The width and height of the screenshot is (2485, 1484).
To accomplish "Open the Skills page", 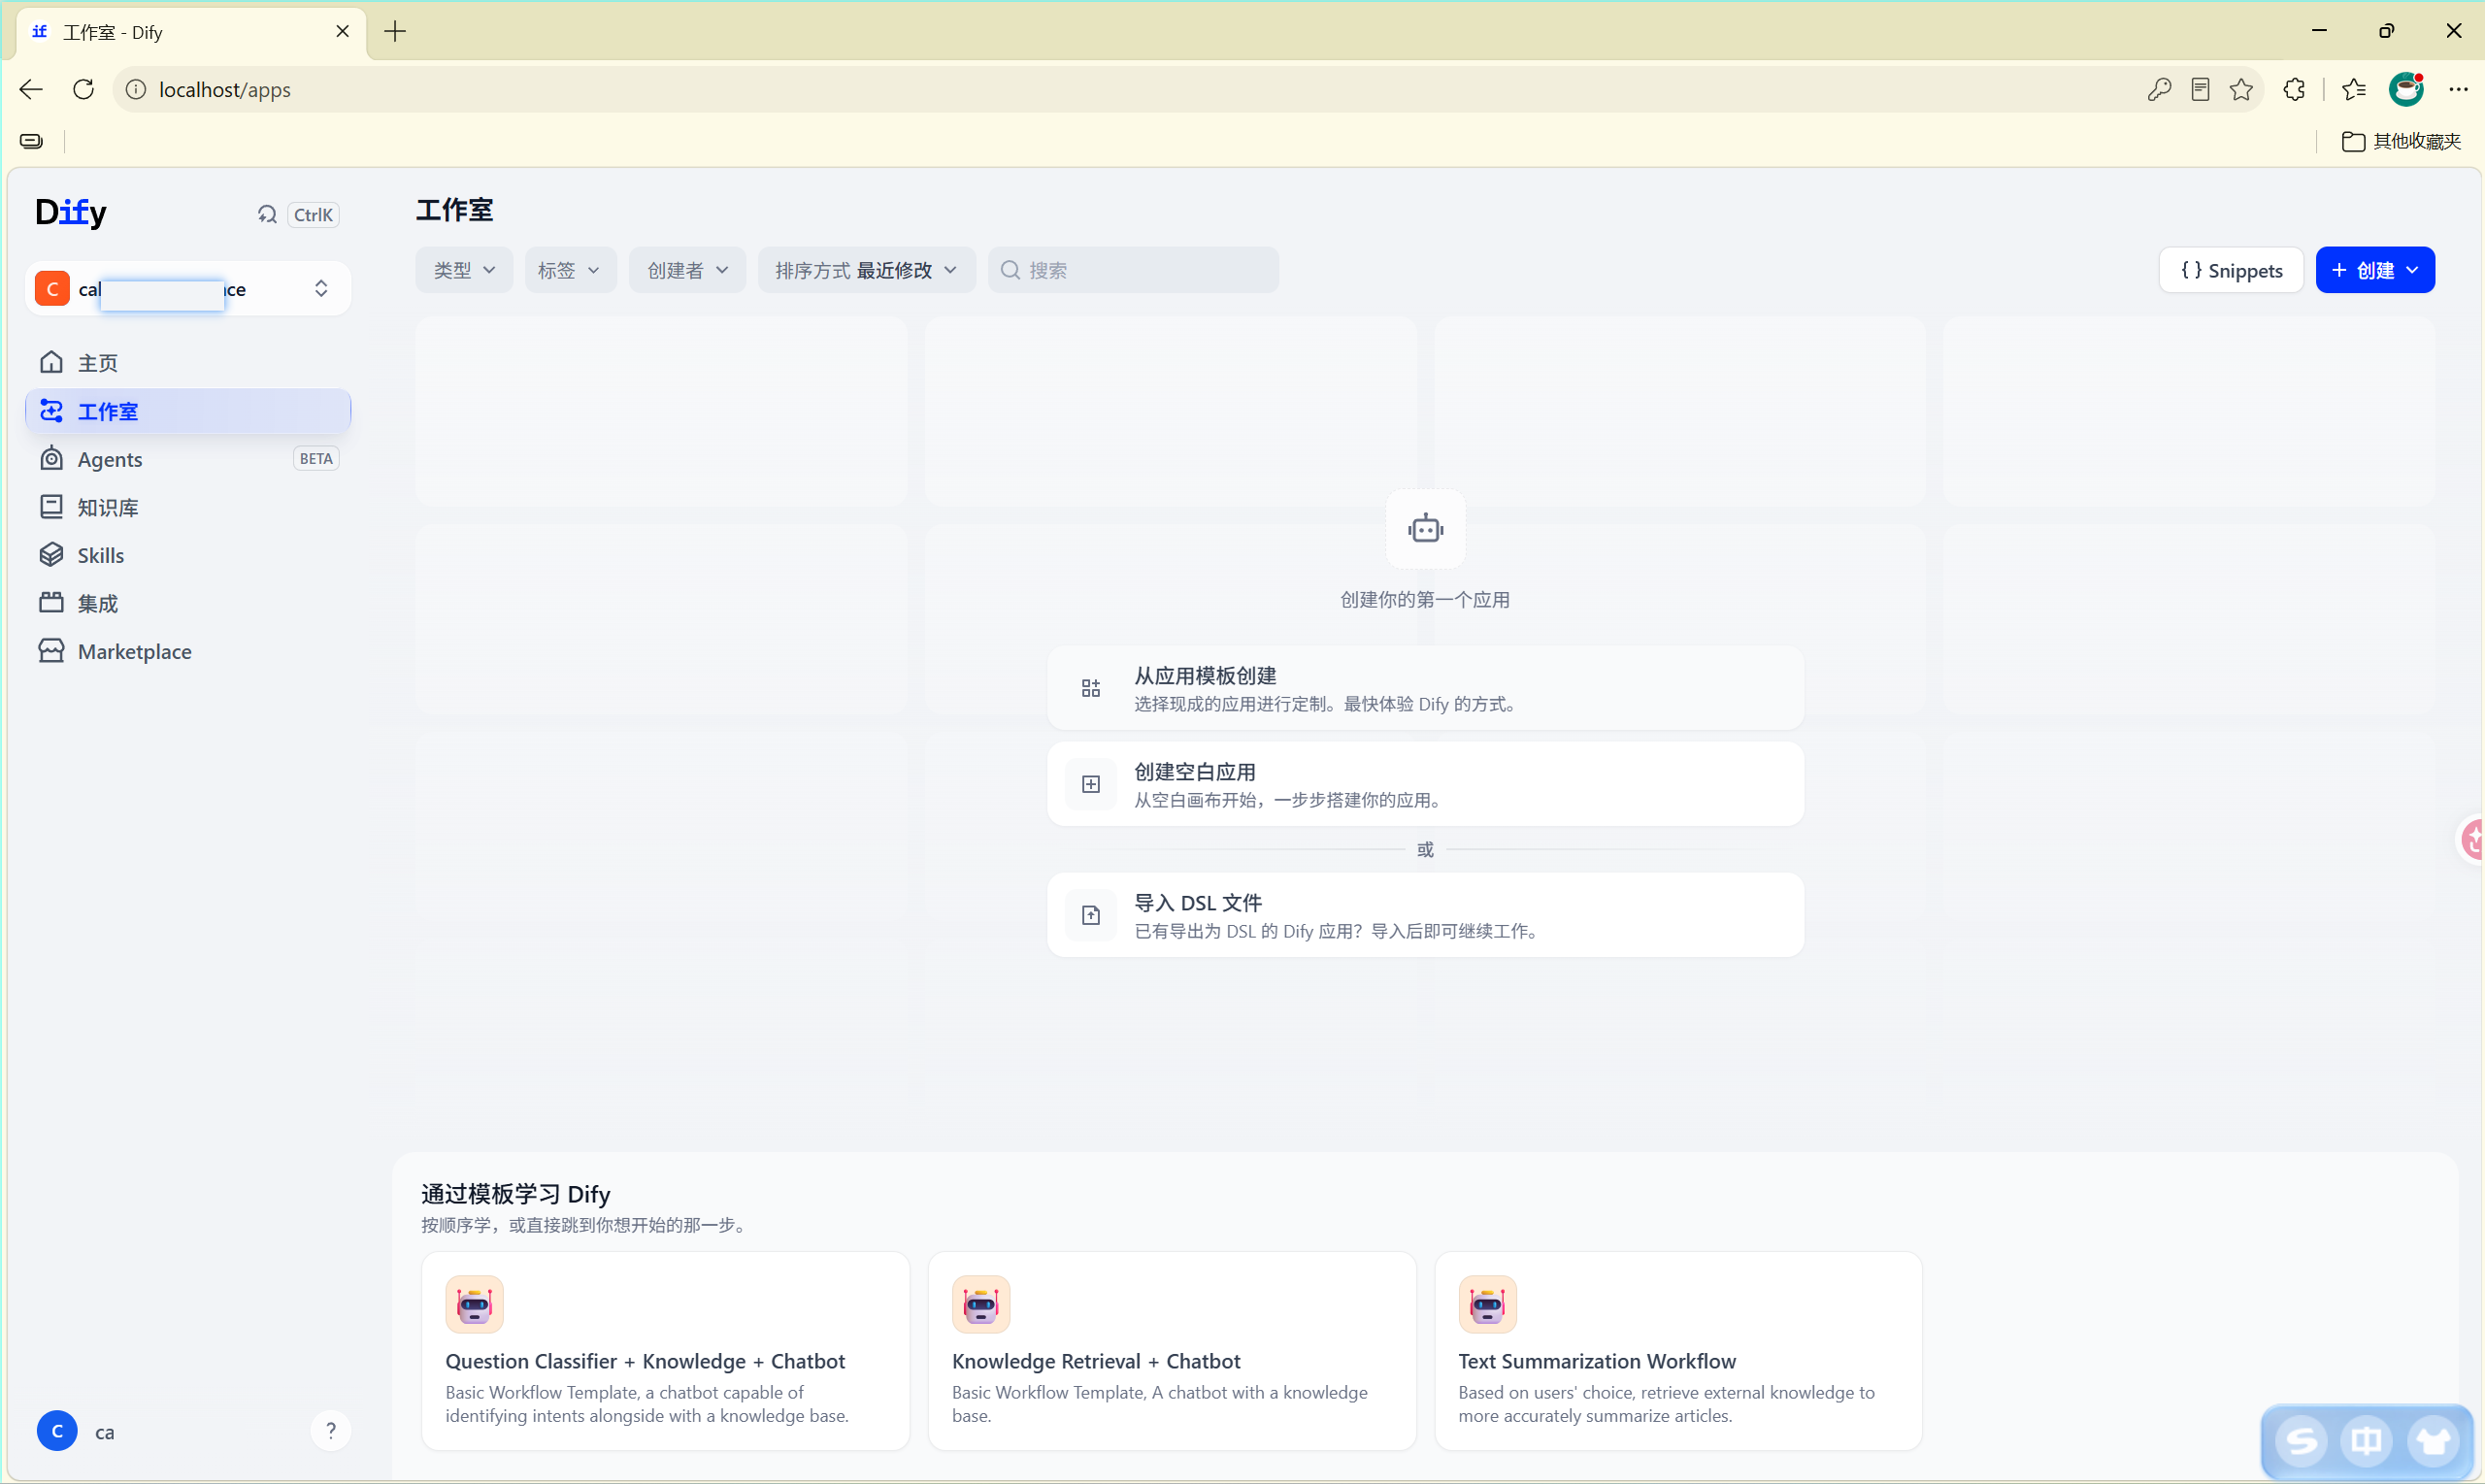I will point(188,555).
